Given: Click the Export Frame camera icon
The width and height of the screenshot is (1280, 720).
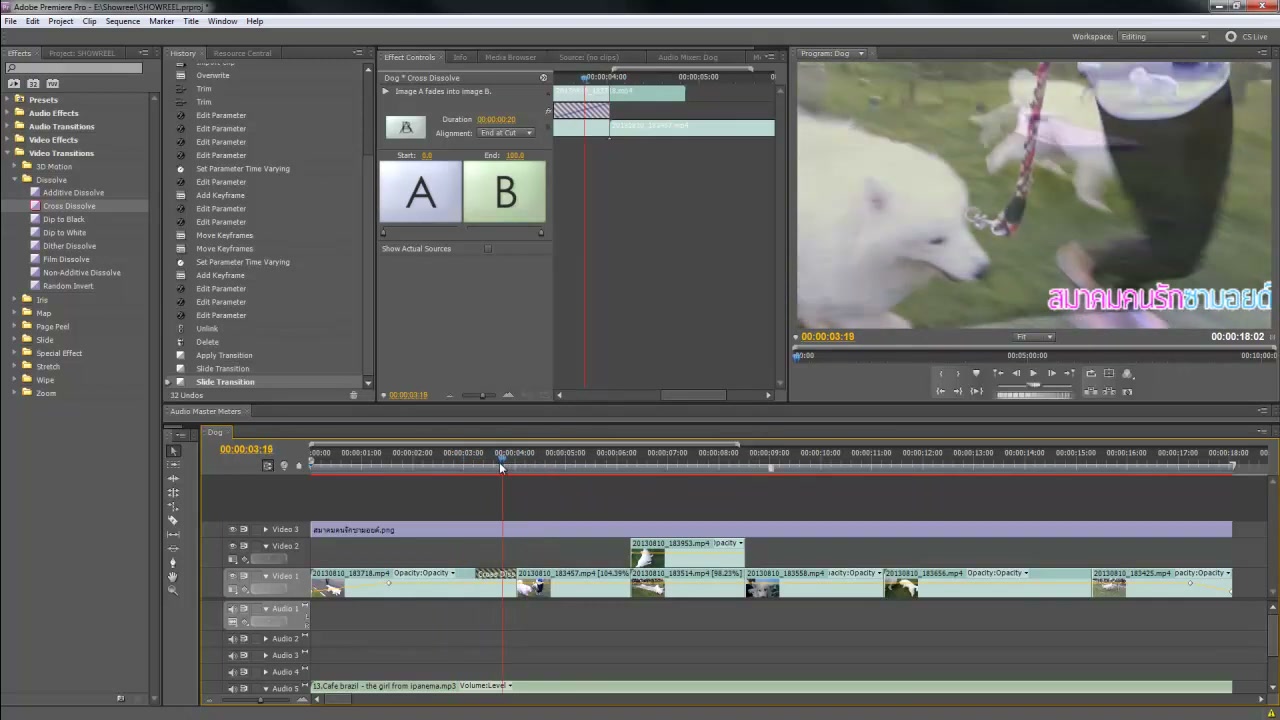Looking at the screenshot, I should click(x=1127, y=391).
